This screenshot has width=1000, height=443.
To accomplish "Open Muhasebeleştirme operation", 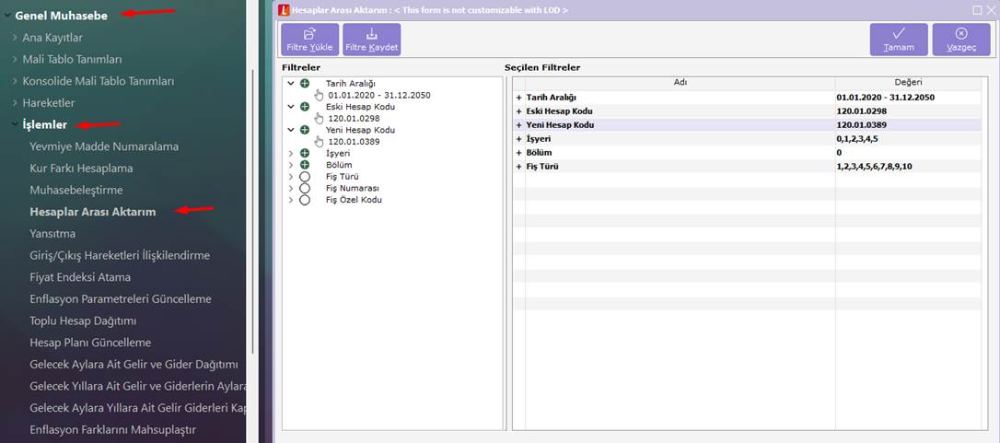I will point(76,190).
